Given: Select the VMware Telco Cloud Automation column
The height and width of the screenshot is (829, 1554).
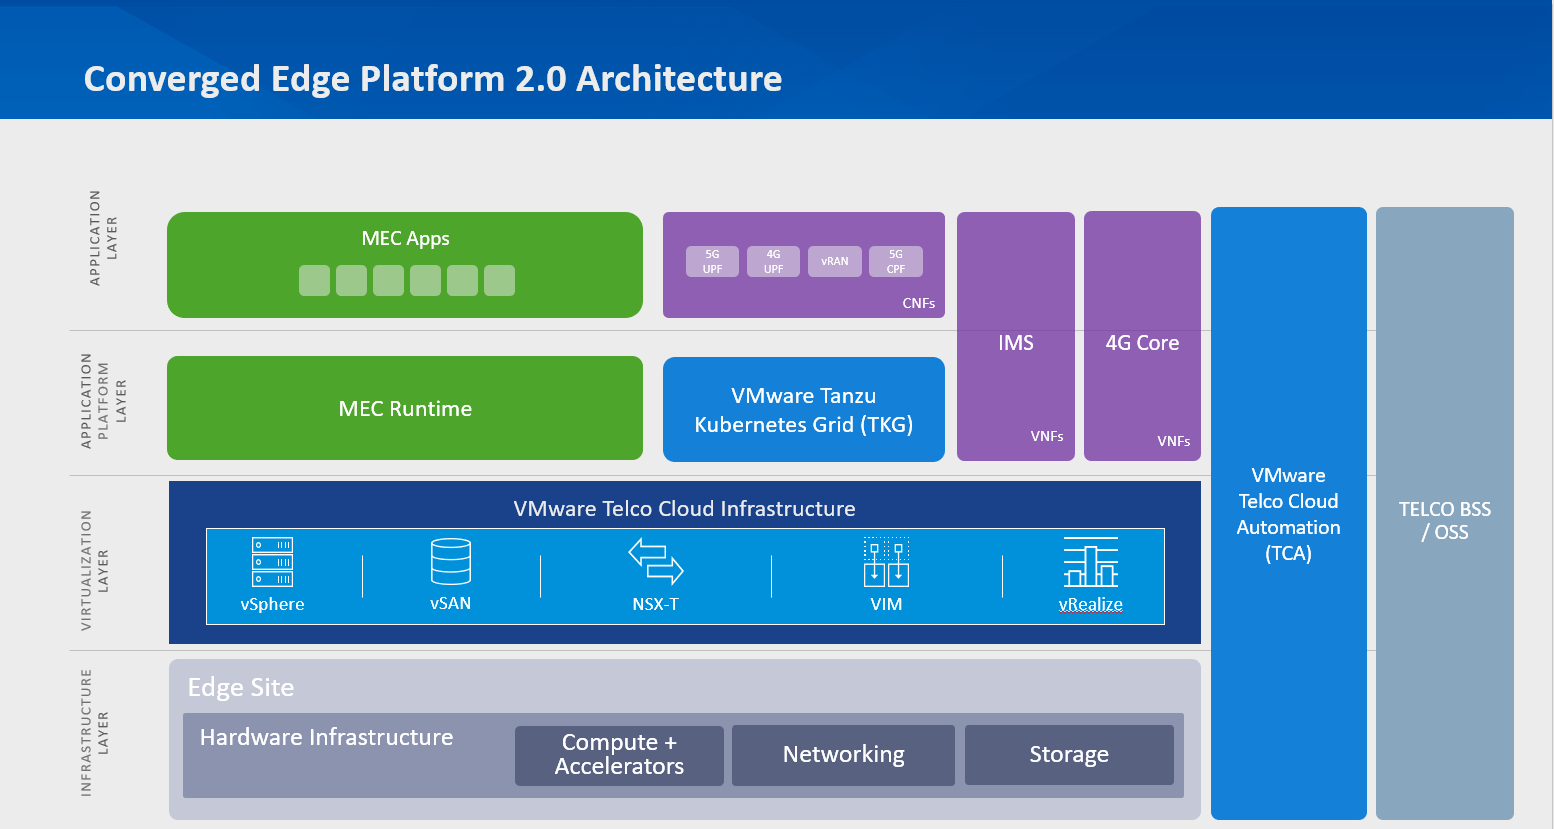Looking at the screenshot, I should (x=1289, y=513).
